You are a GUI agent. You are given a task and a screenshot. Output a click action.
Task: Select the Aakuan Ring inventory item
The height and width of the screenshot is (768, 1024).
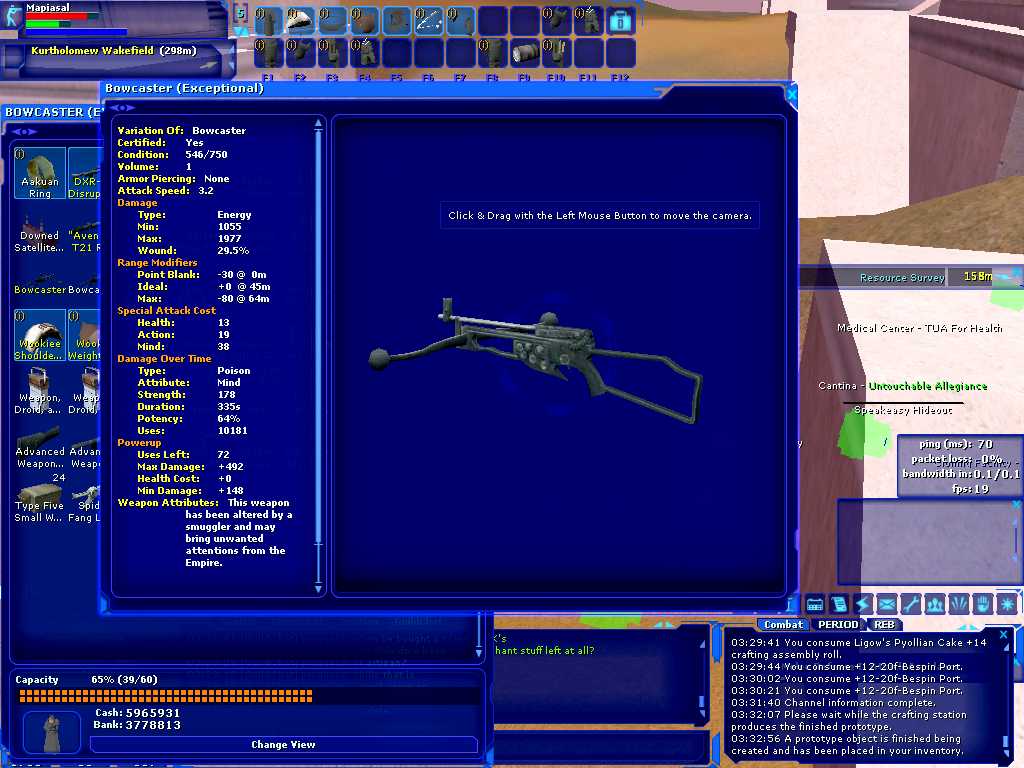click(40, 173)
